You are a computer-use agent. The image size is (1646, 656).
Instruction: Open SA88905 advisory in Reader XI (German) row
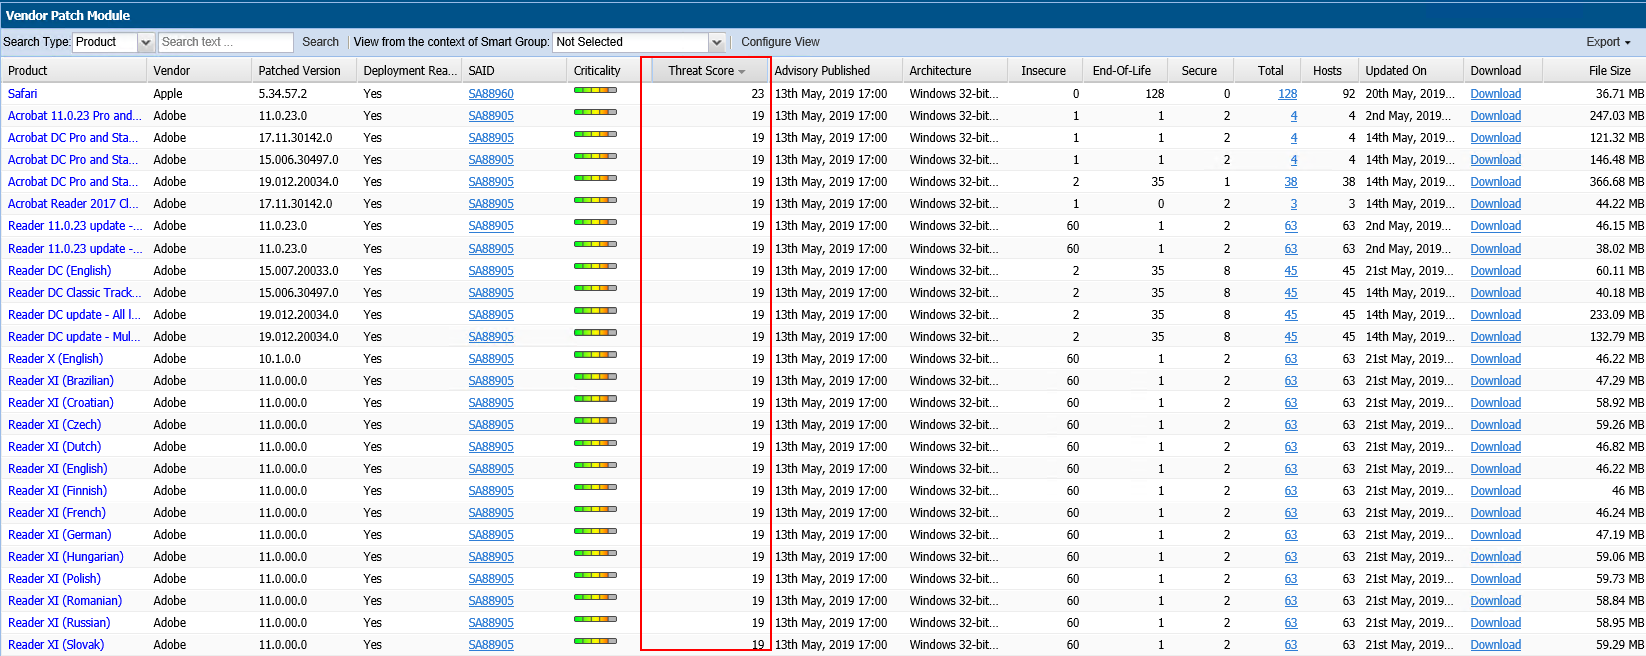click(x=491, y=535)
